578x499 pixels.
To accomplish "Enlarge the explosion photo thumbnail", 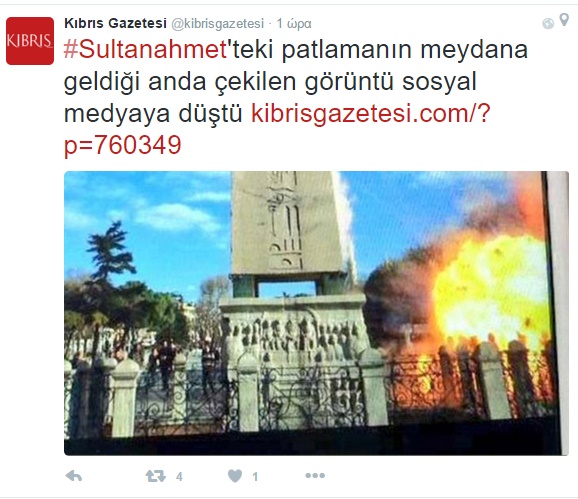I will click(316, 313).
